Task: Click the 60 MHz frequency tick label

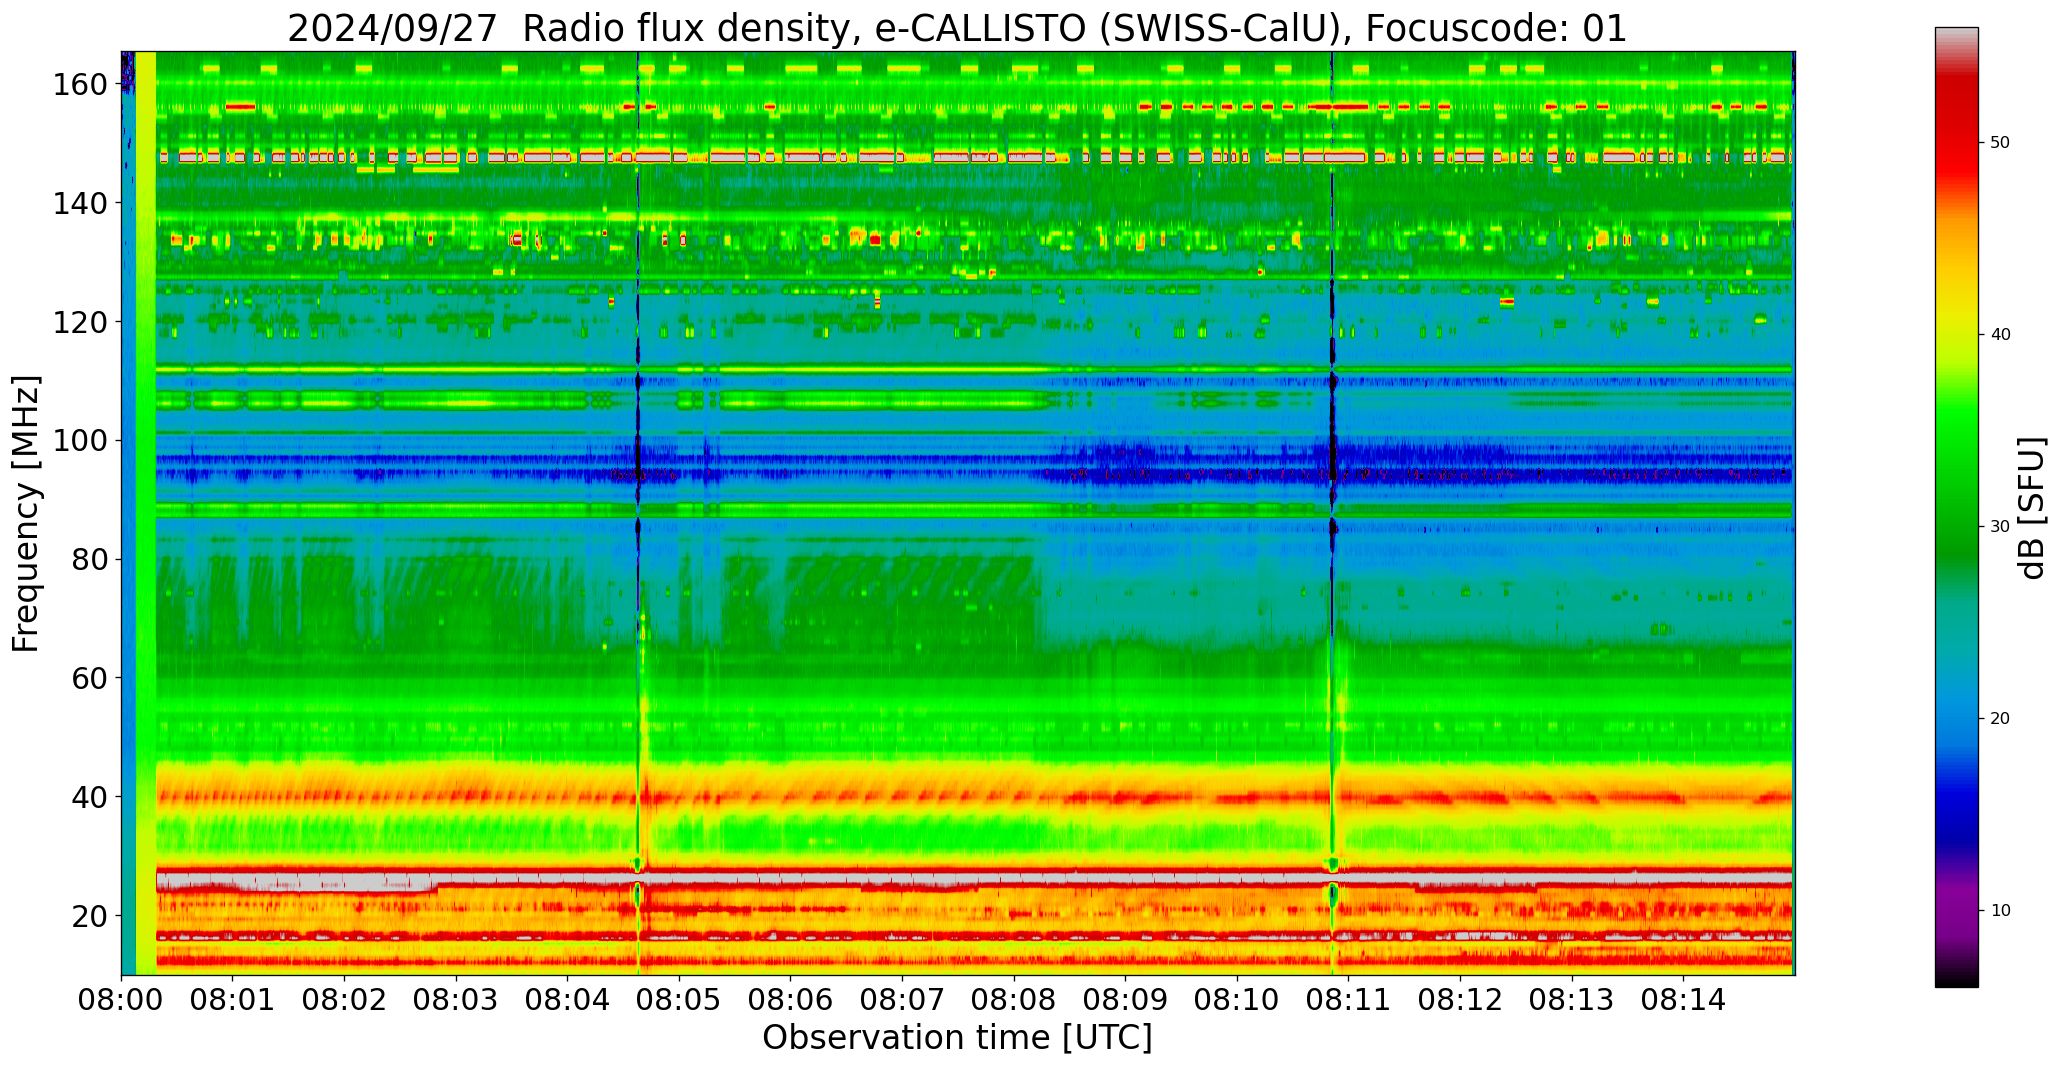Action: tap(90, 677)
